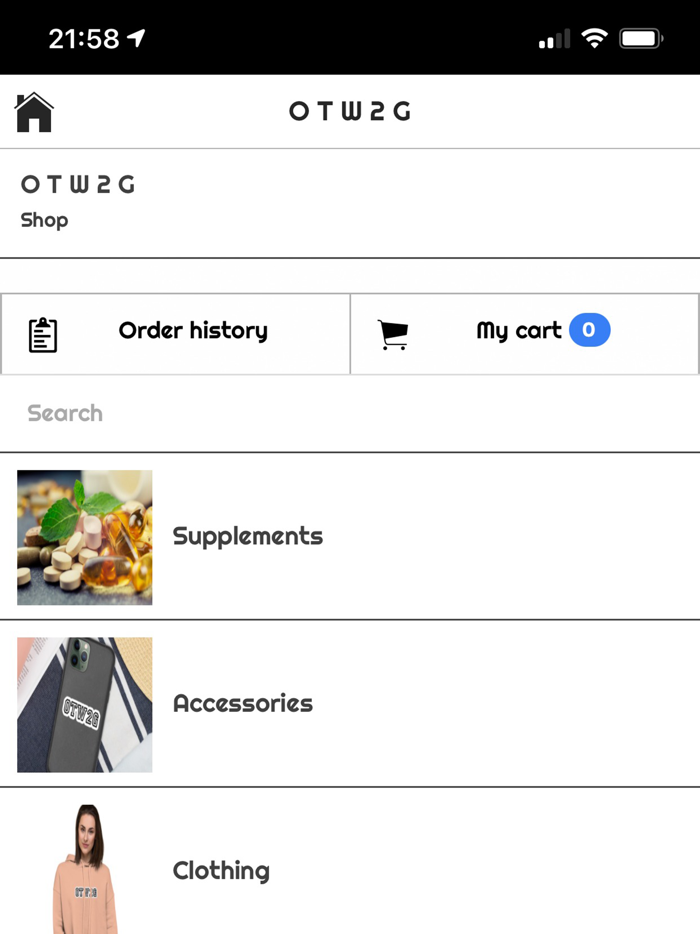The height and width of the screenshot is (934, 700).
Task: Tap the cellular signal bars
Action: pos(554,40)
